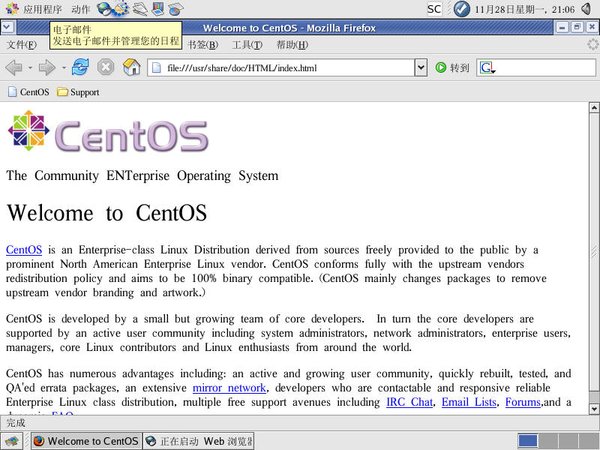600x450 pixels.
Task: Open the 文件(F) menu
Action: [22, 45]
